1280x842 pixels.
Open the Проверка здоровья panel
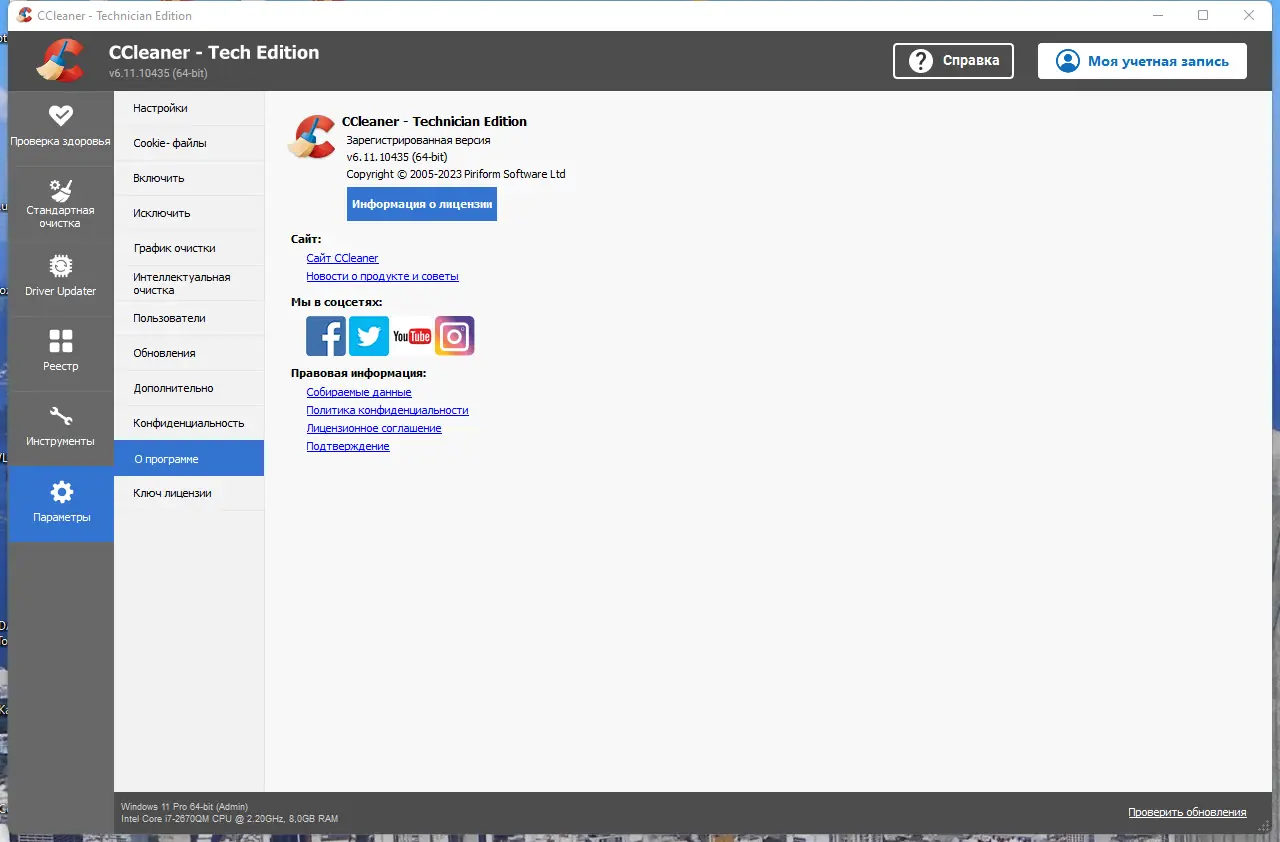(x=61, y=125)
